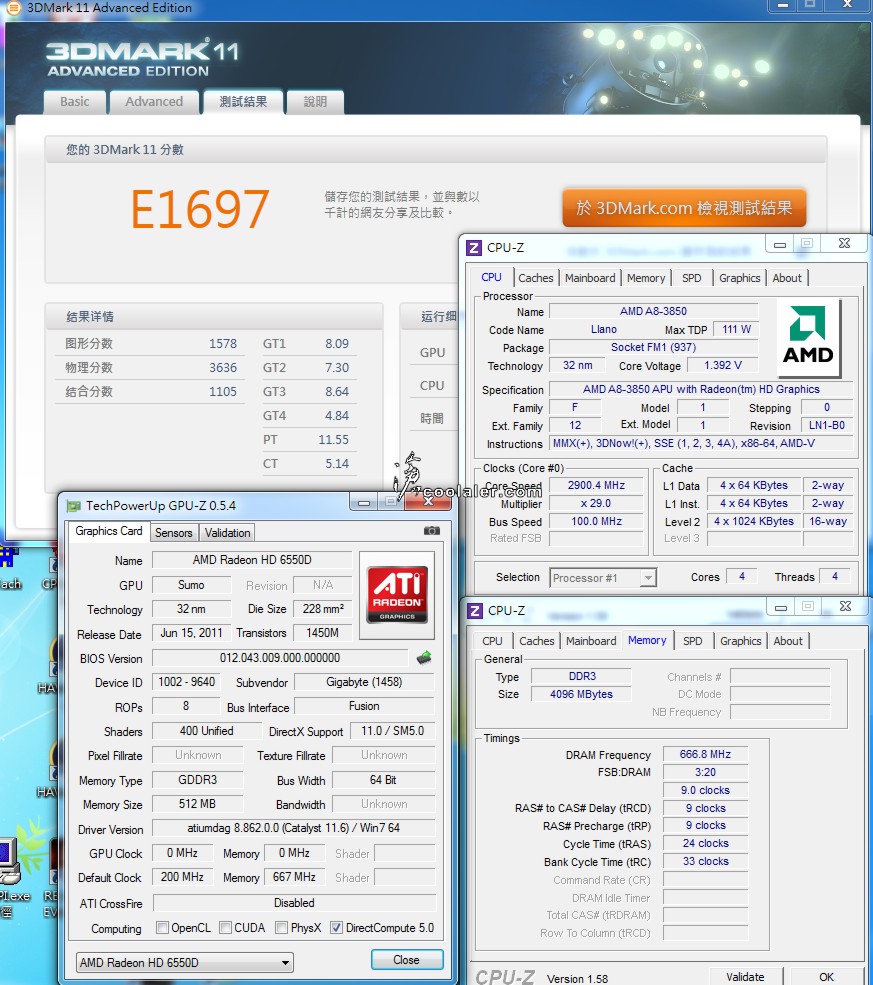Open the 說明 tab in 3DMark
The image size is (873, 985).
(x=315, y=102)
